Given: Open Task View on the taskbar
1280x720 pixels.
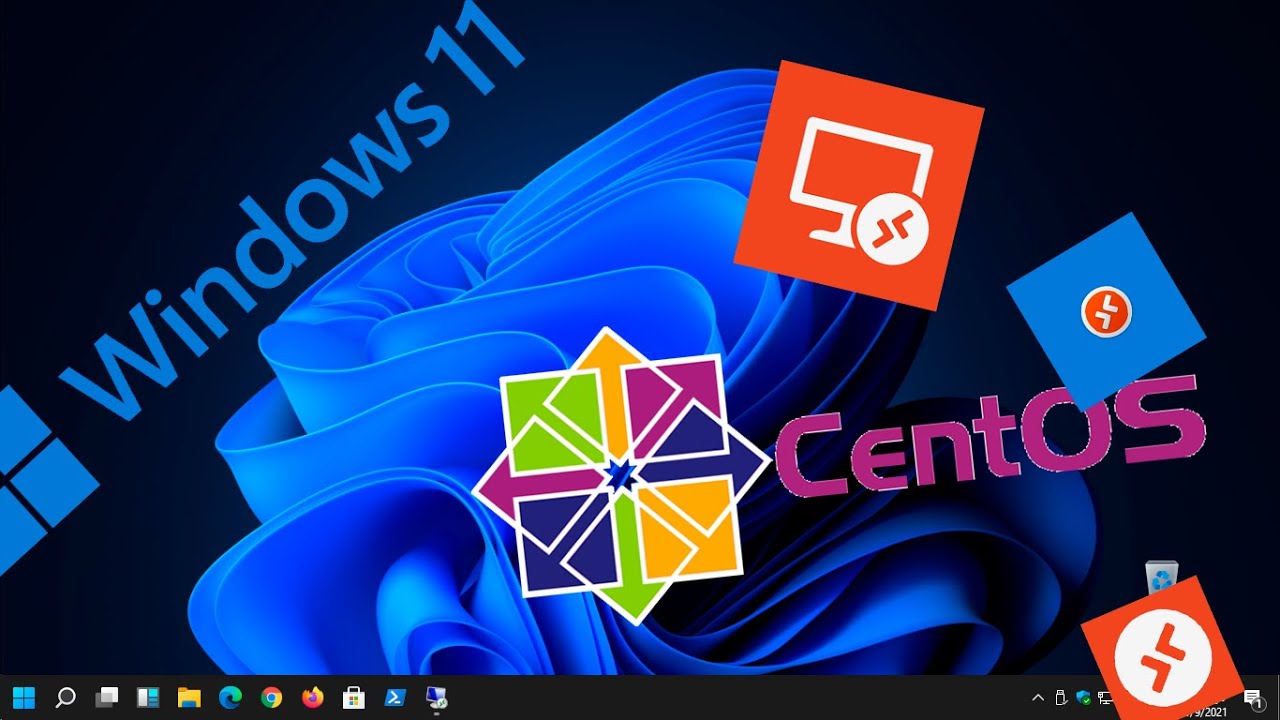Looking at the screenshot, I should (107, 697).
